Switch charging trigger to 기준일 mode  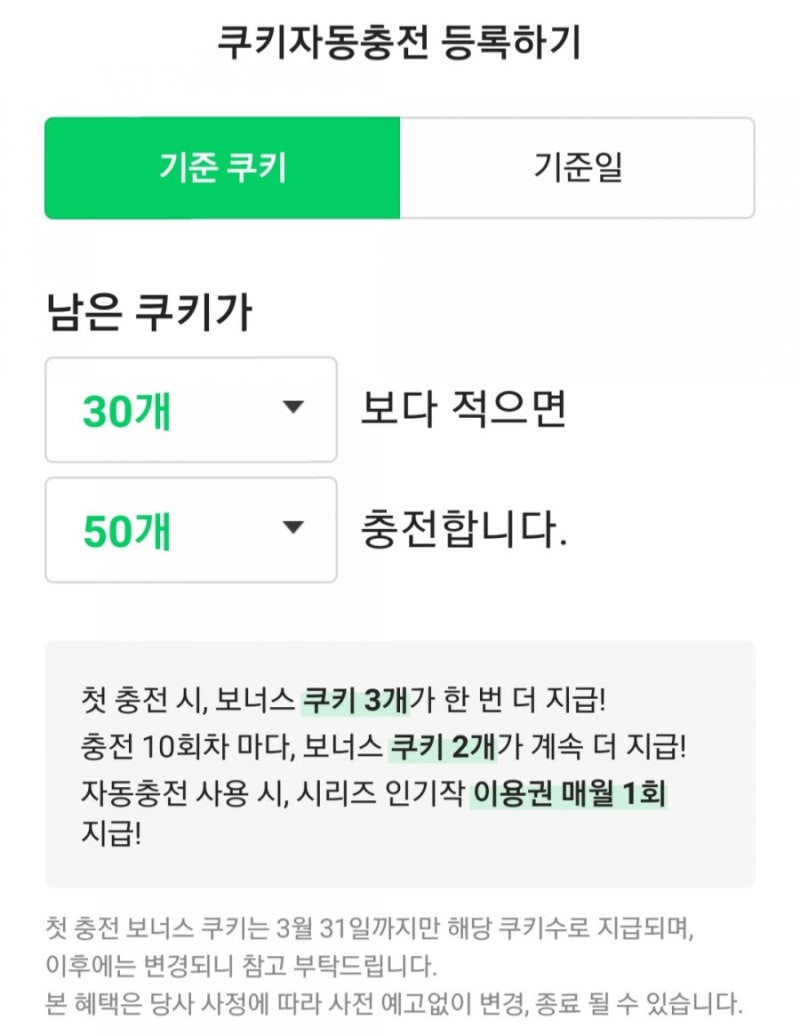point(578,169)
